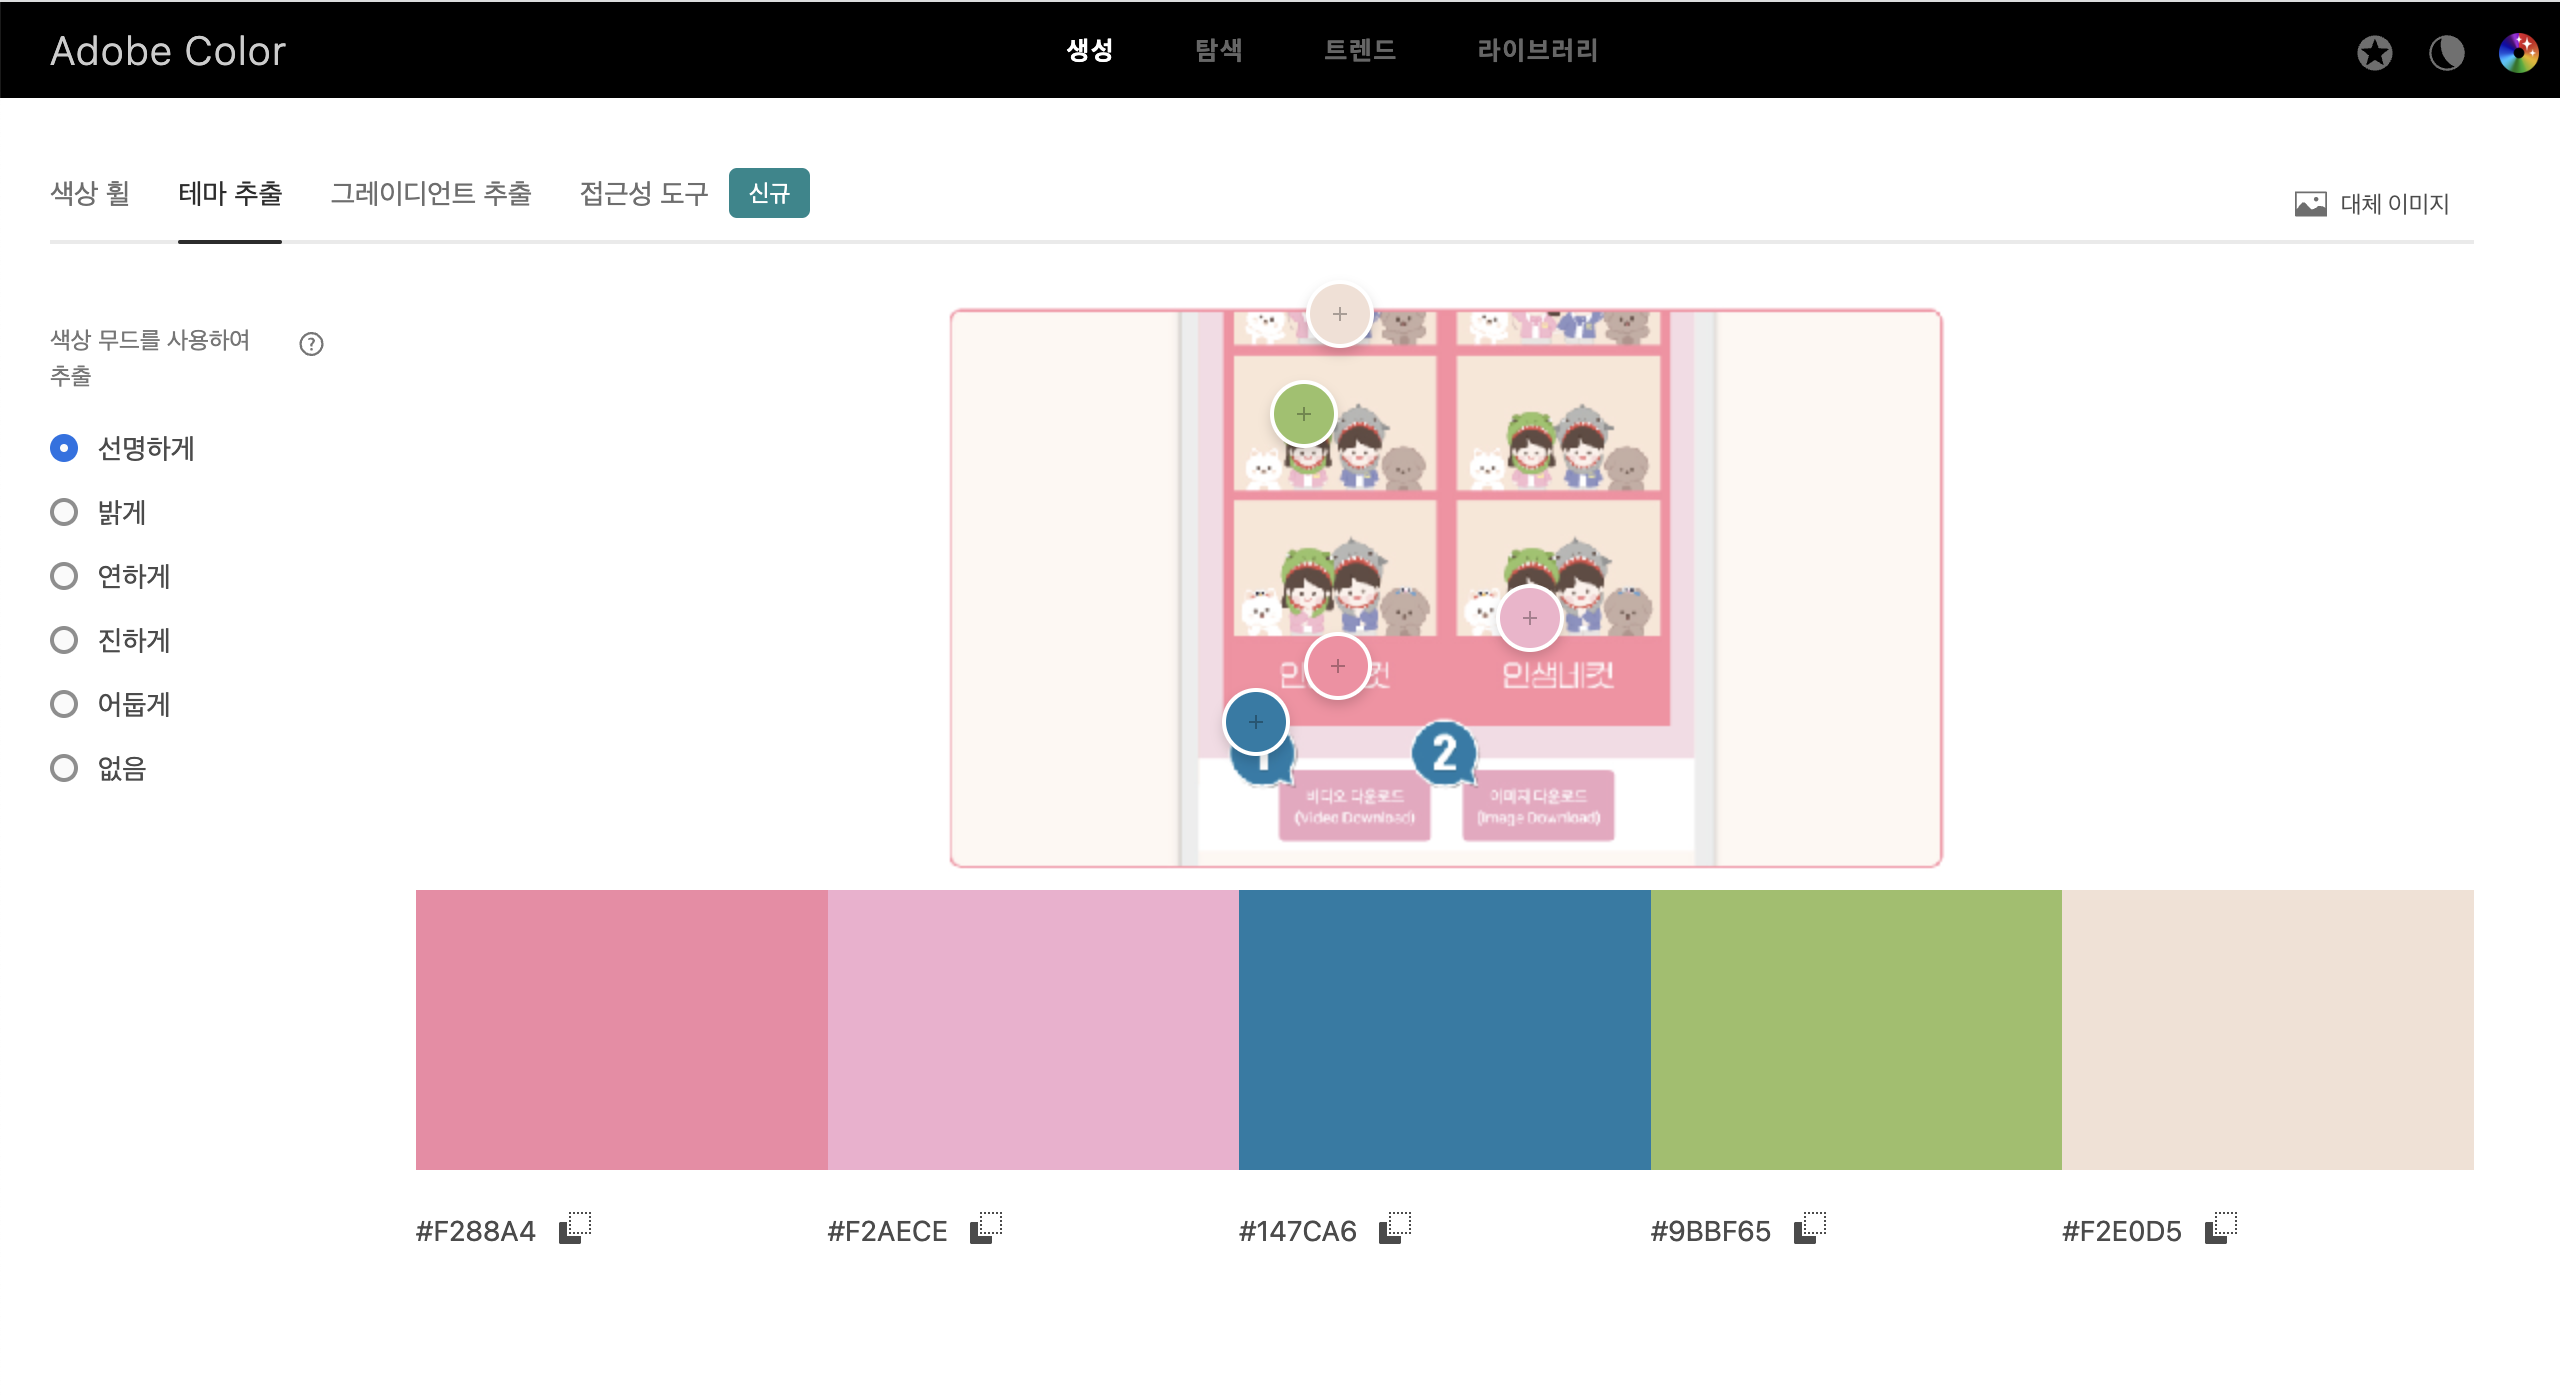
Task: Copy hex code #F2E0D5 icon
Action: coord(2221,1227)
